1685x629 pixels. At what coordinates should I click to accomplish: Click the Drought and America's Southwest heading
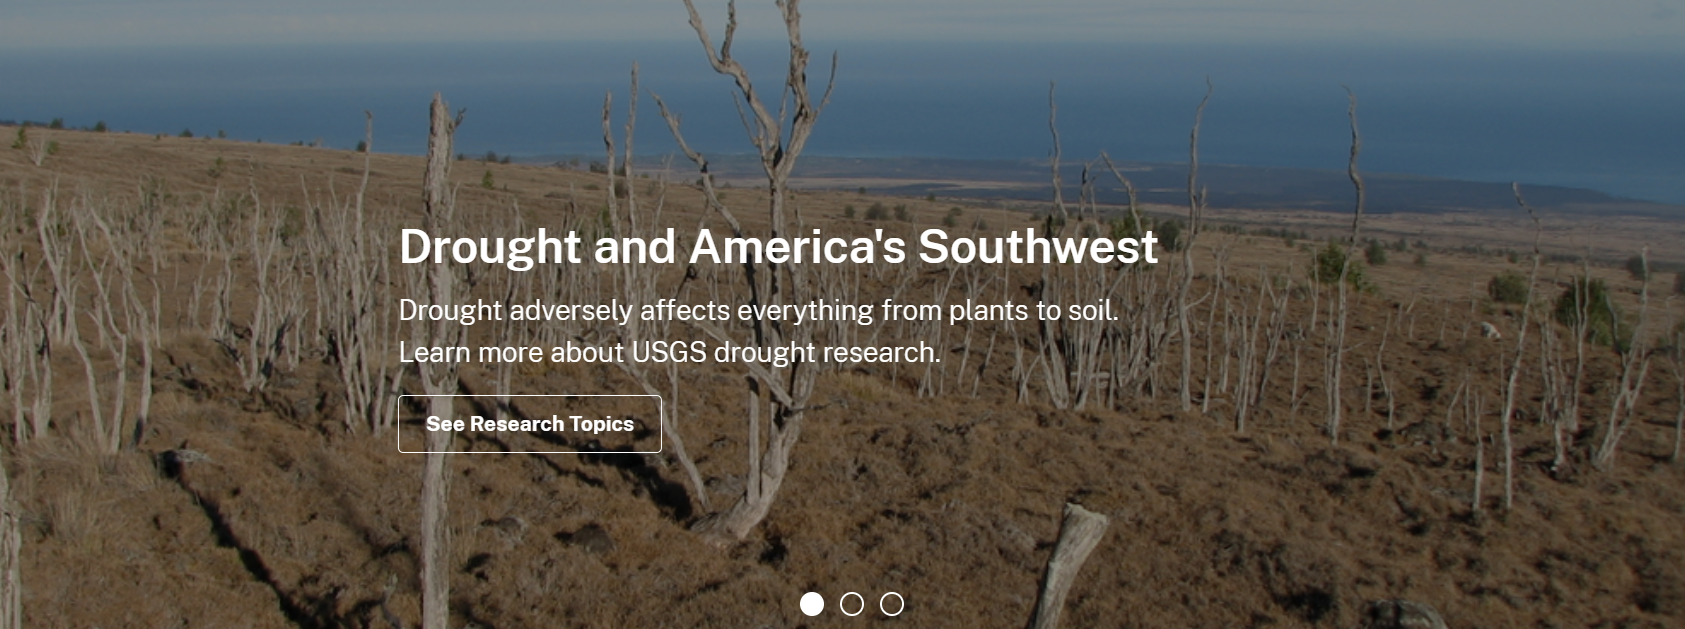click(x=779, y=247)
